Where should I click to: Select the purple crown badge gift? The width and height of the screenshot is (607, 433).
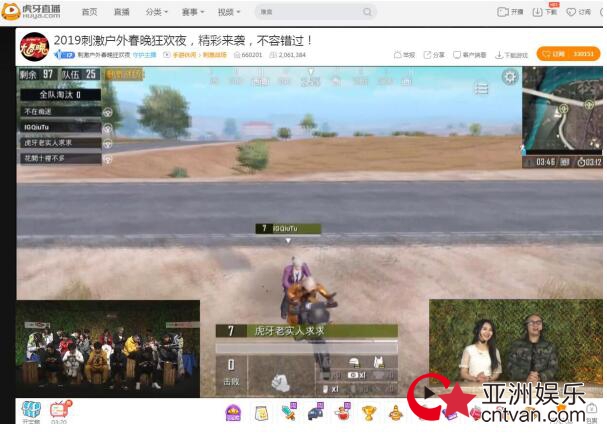click(233, 413)
